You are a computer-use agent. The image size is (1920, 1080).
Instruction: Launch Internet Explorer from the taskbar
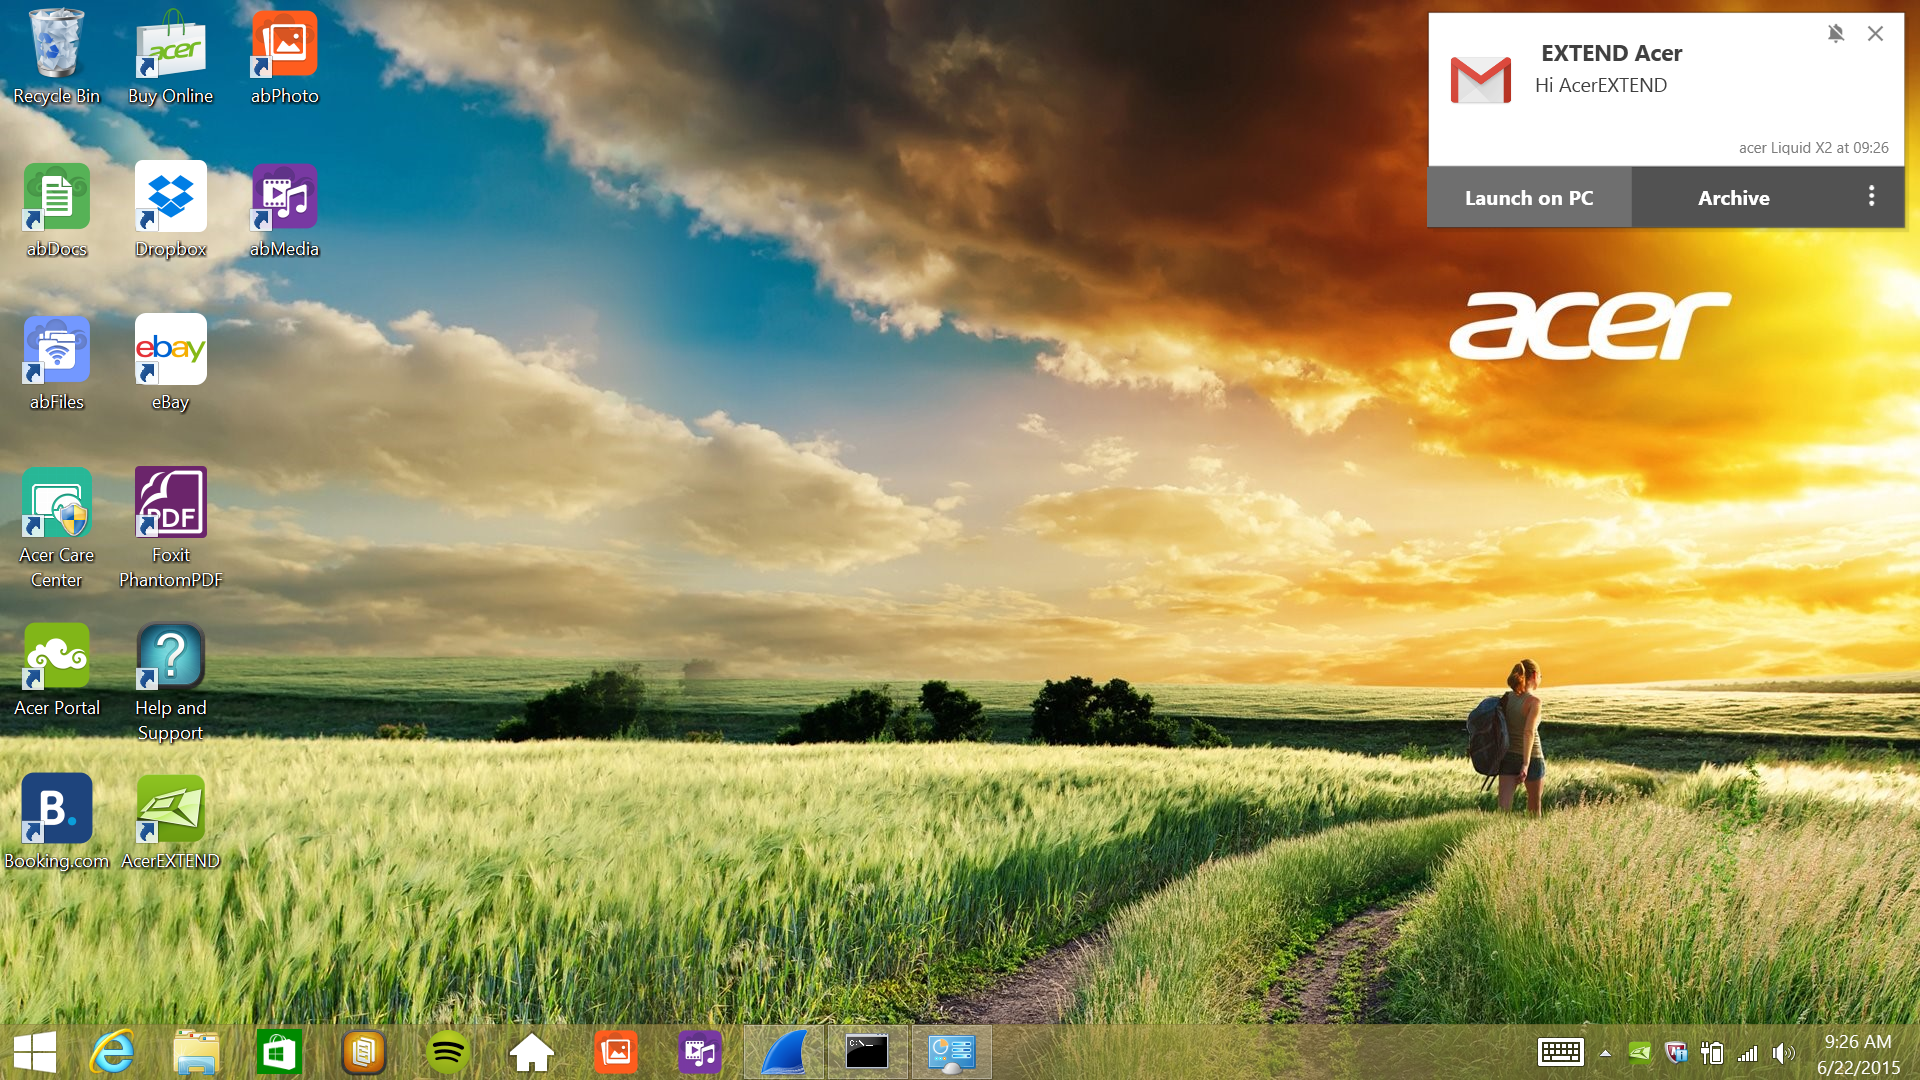point(112,1052)
